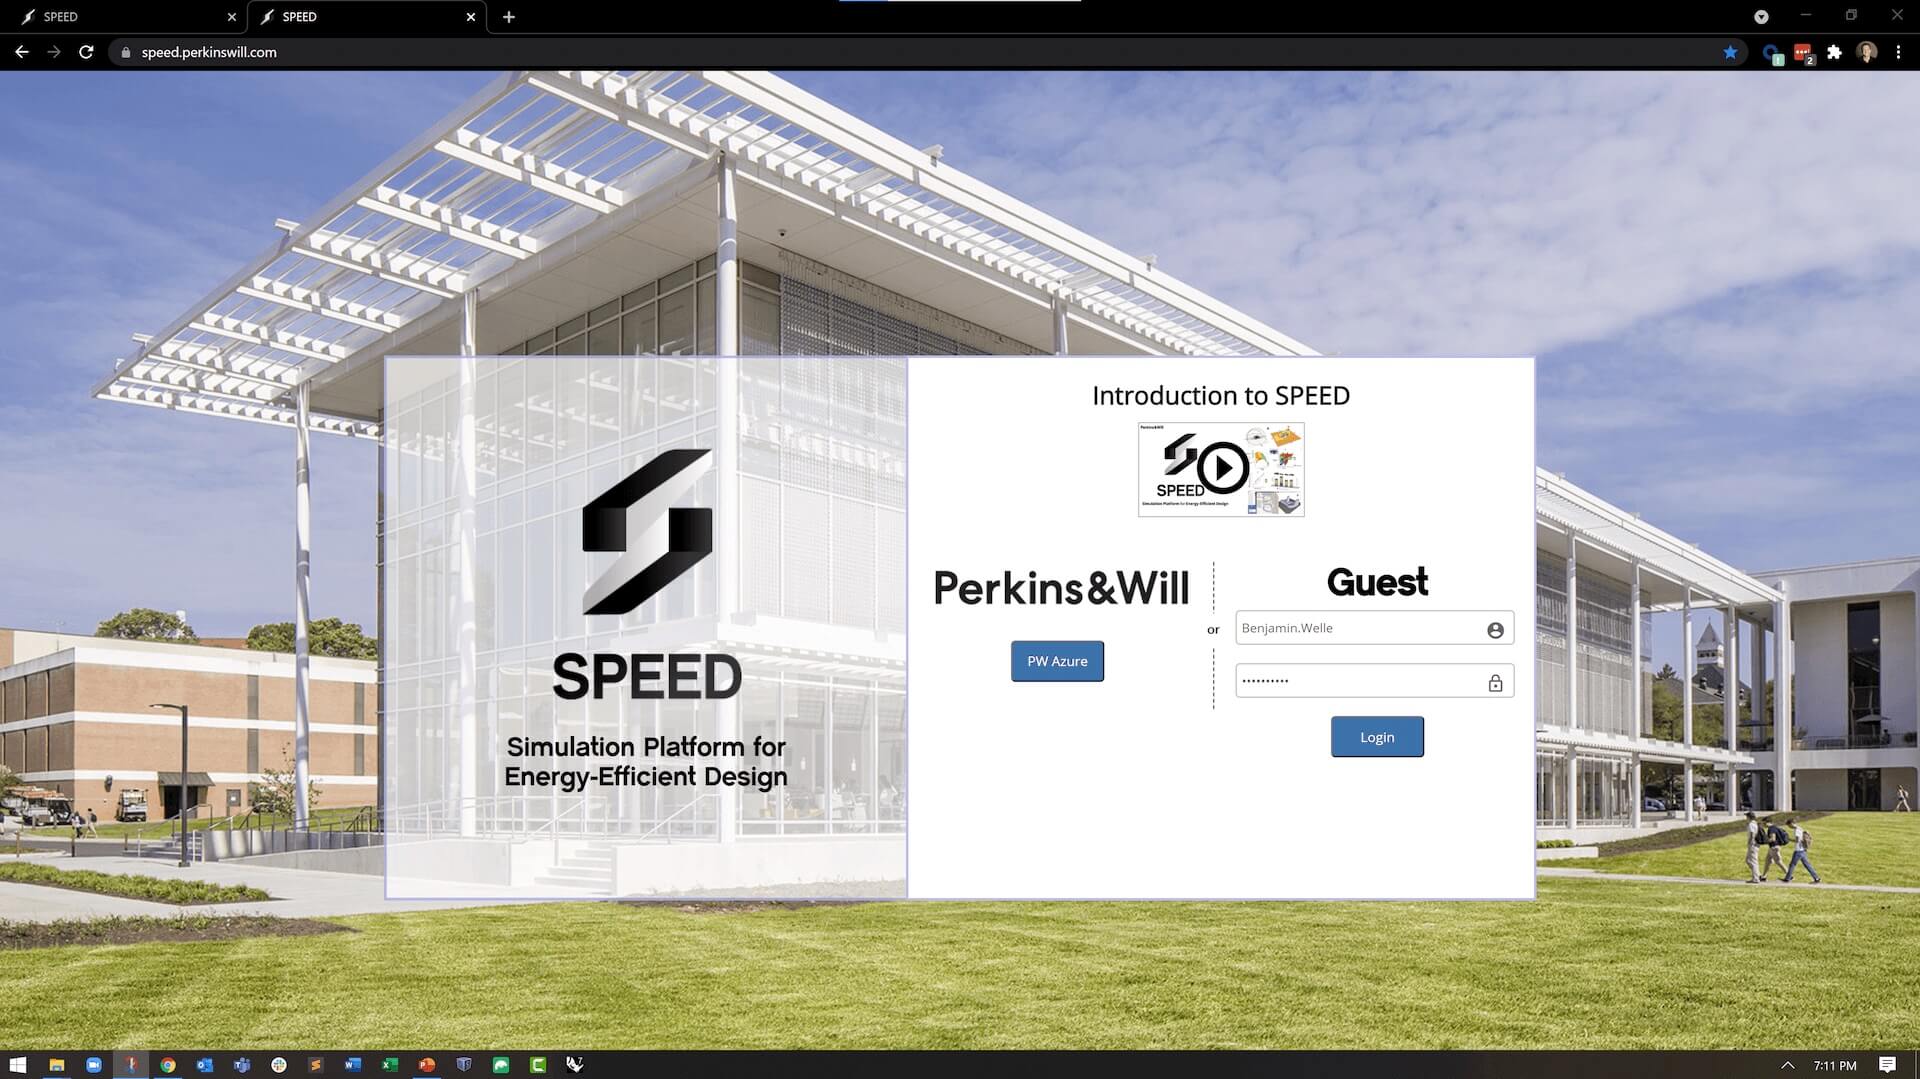Open the Windows Start menu

[17, 1065]
